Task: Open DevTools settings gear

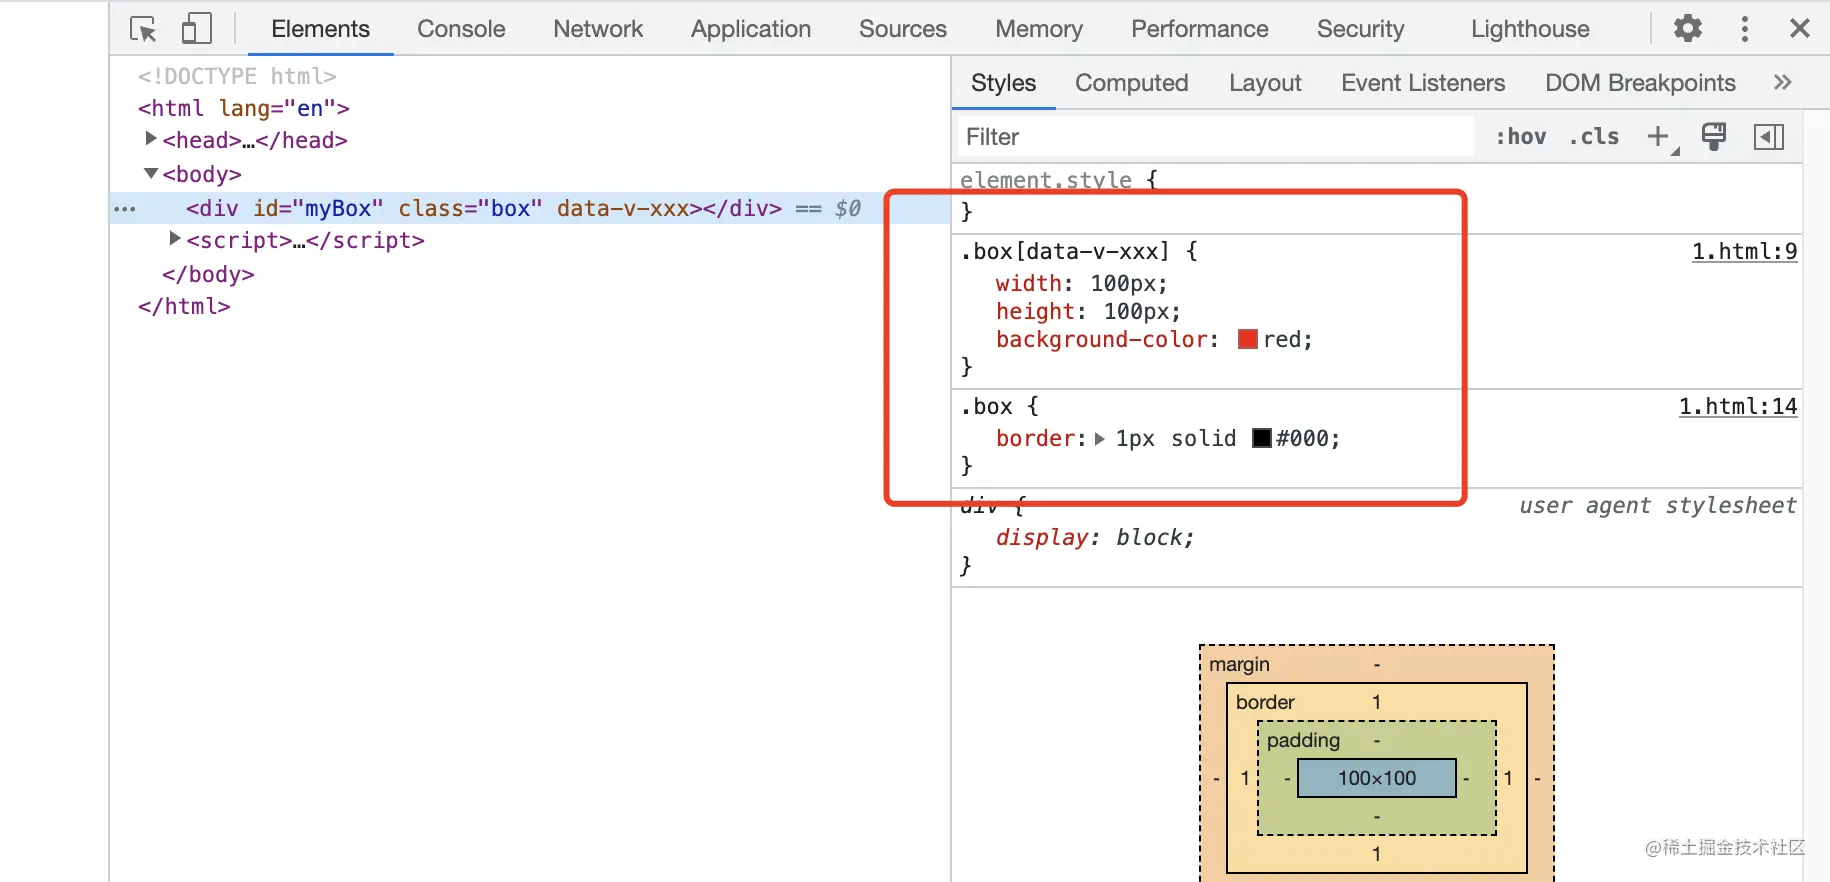Action: [1688, 29]
